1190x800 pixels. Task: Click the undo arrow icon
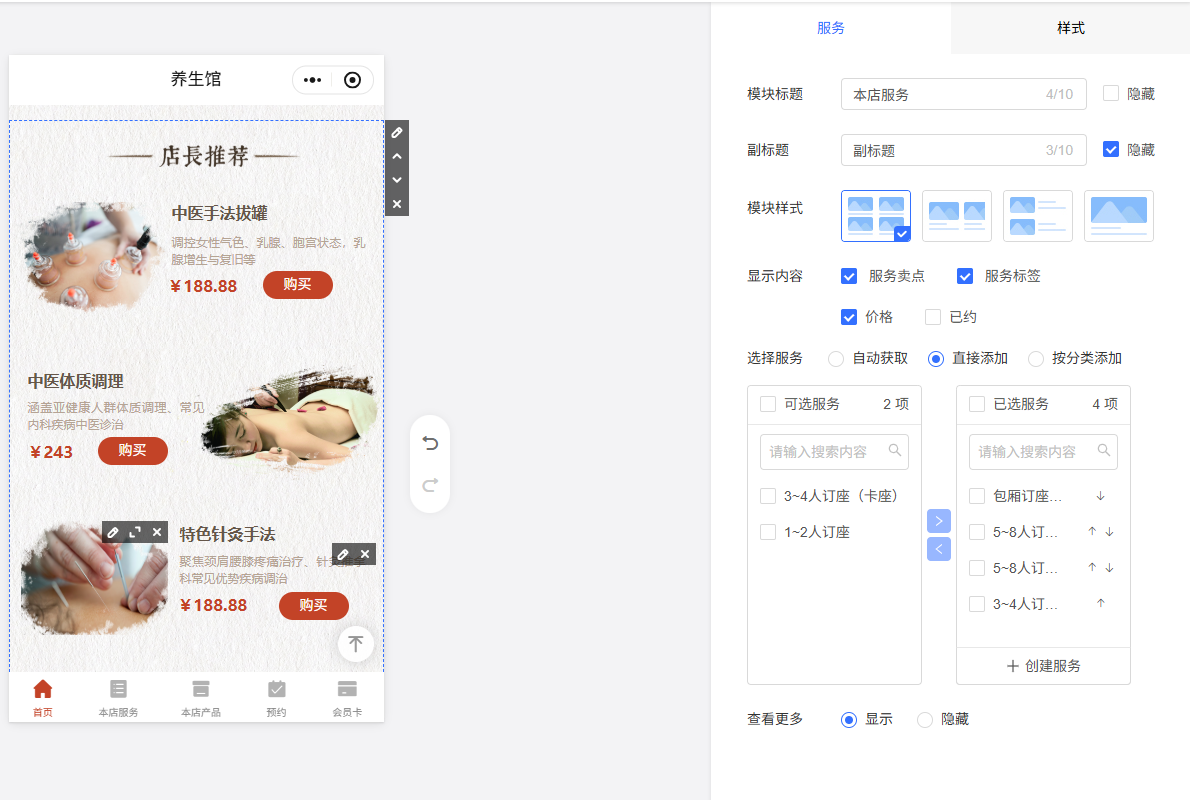point(430,443)
